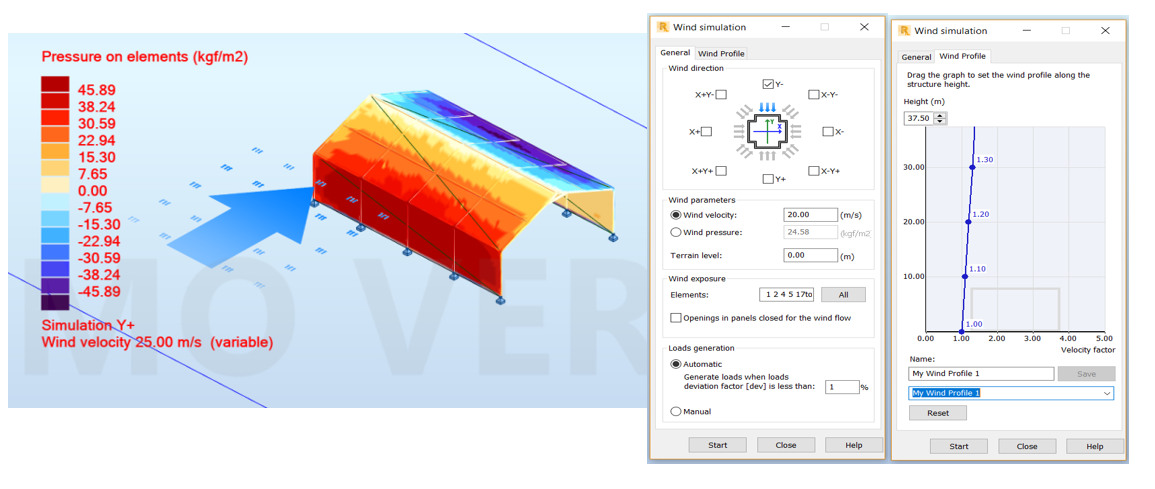Click the Elements list input field

[x=787, y=295]
